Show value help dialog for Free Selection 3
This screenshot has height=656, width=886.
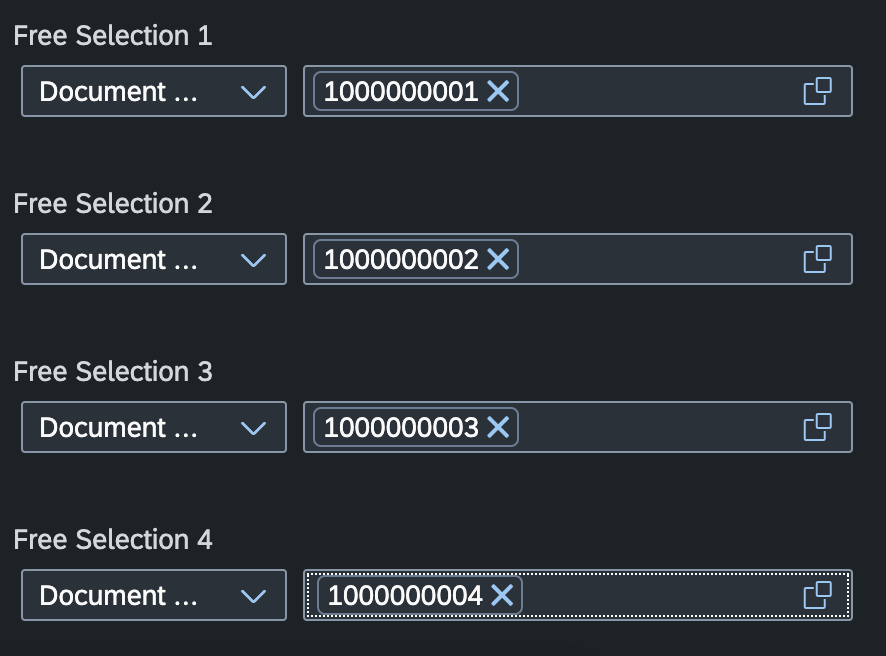pos(817,427)
